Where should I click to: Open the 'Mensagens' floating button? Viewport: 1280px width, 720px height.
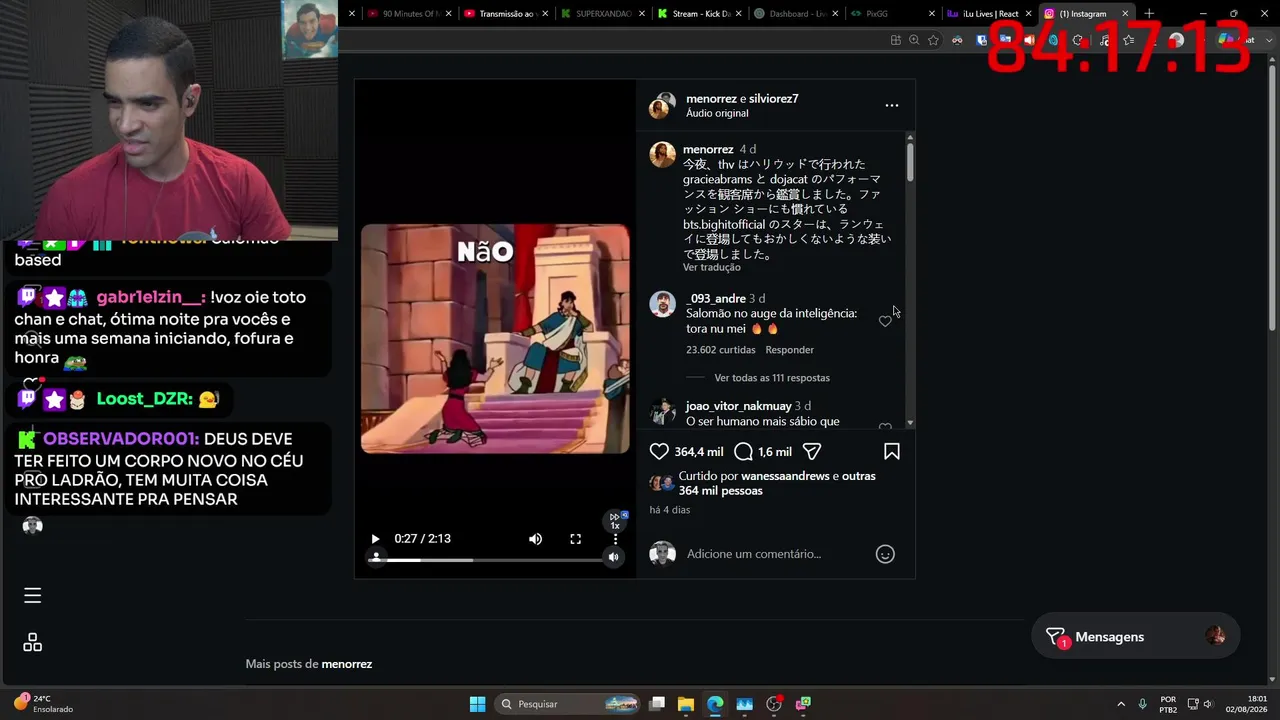[x=1136, y=637]
